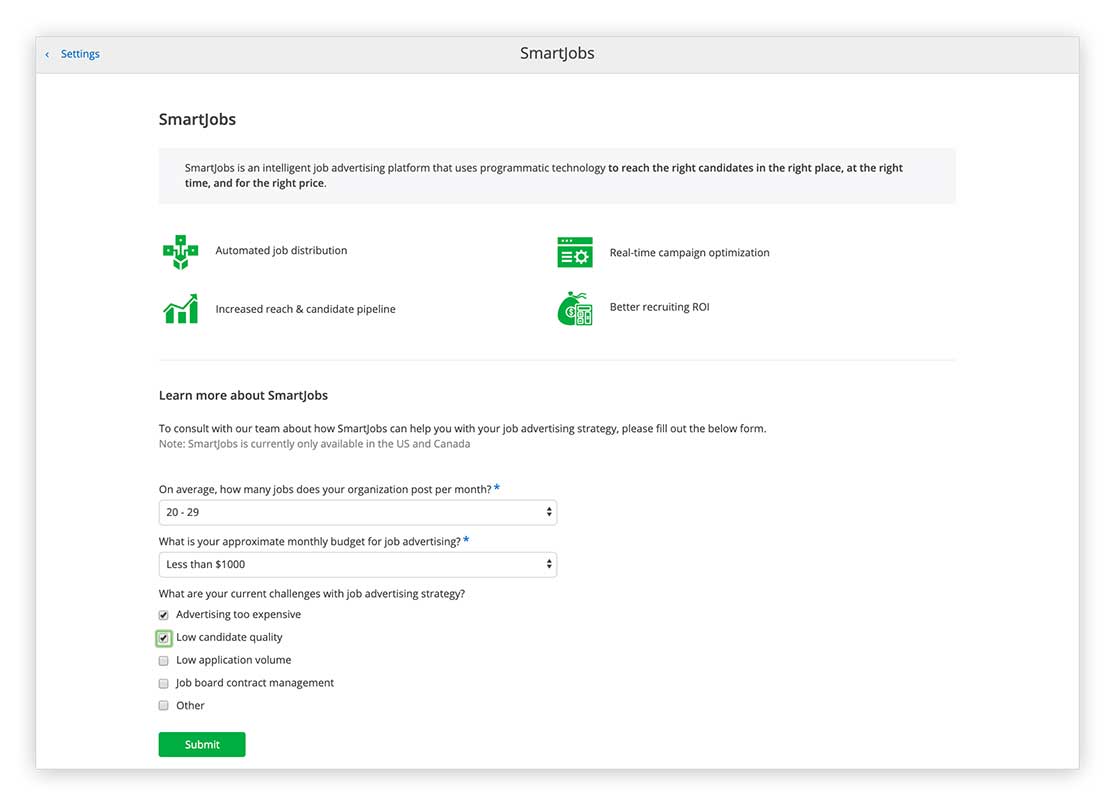Click the arrows on the 20 - 29 select
The width and height of the screenshot is (1116, 807).
[x=548, y=512]
